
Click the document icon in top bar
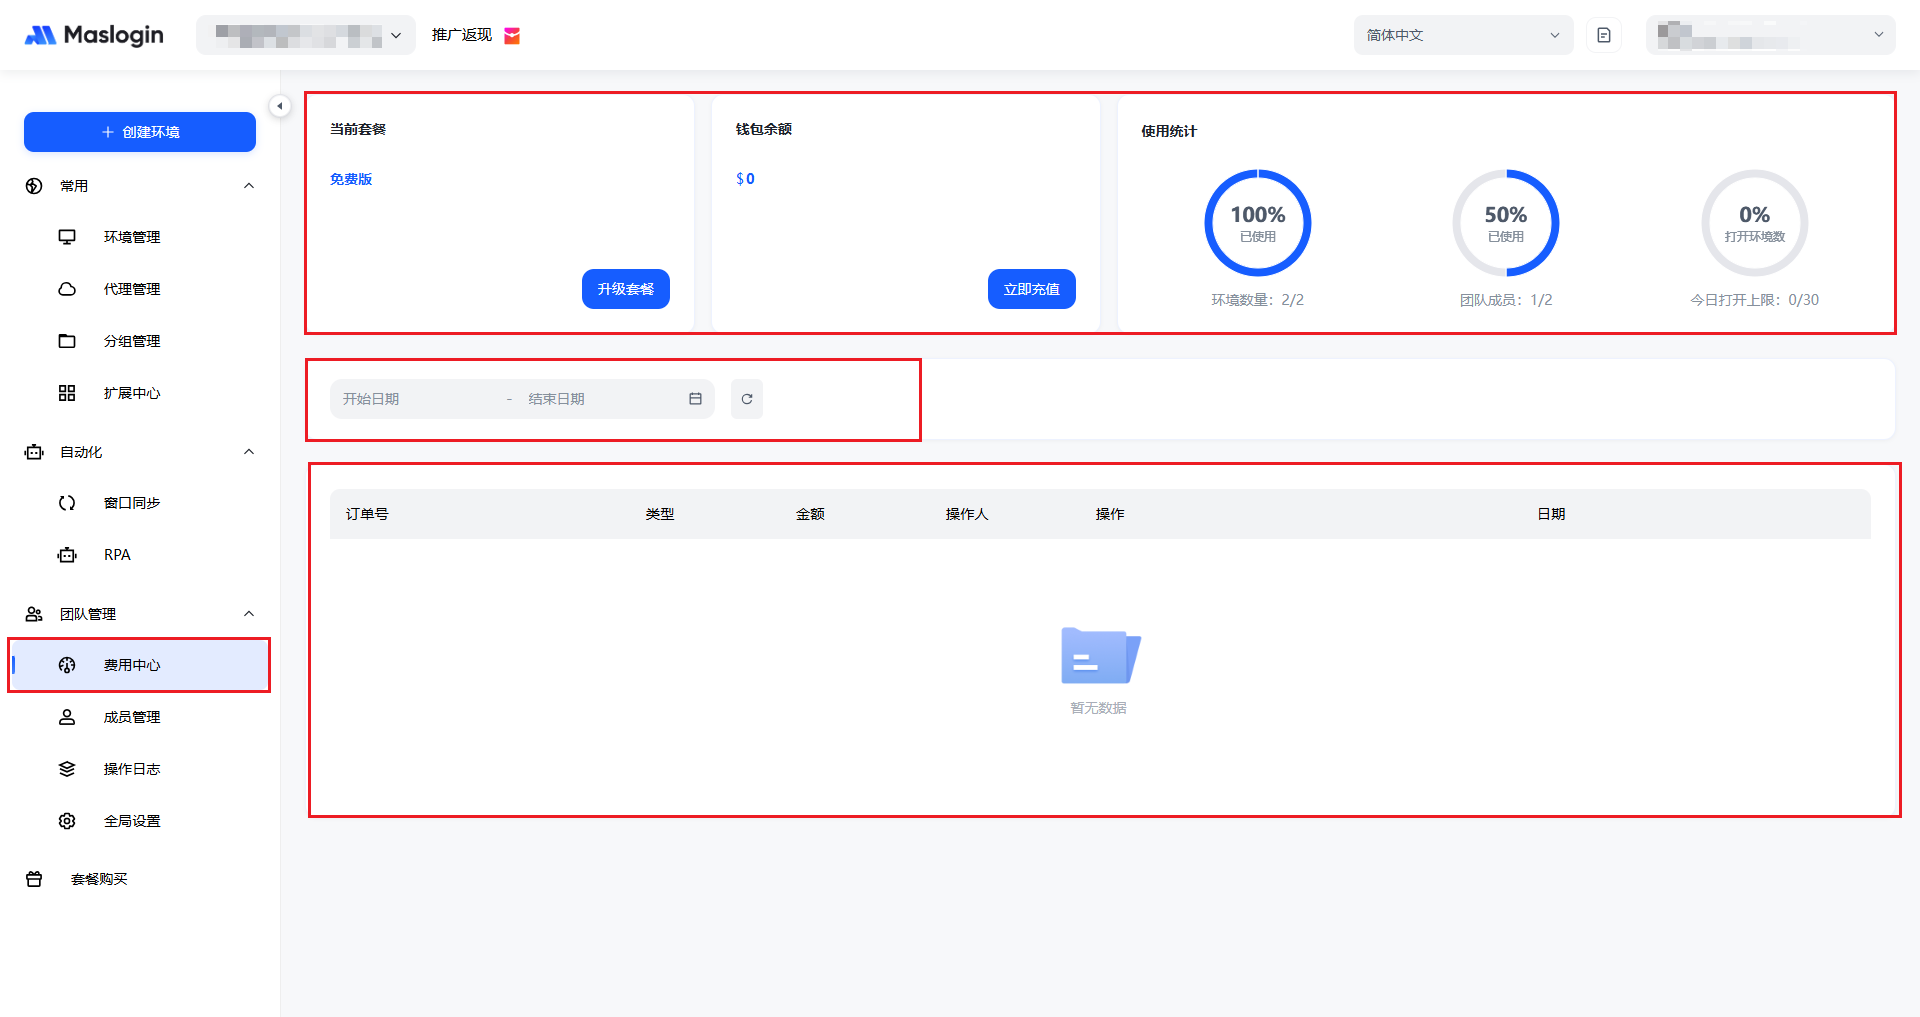(1603, 35)
